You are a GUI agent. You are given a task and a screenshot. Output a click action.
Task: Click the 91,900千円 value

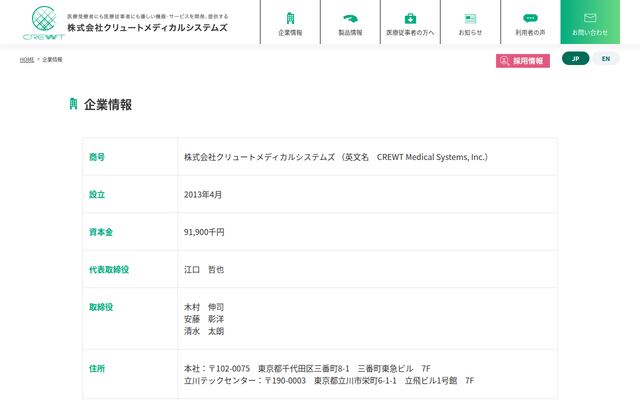click(204, 232)
